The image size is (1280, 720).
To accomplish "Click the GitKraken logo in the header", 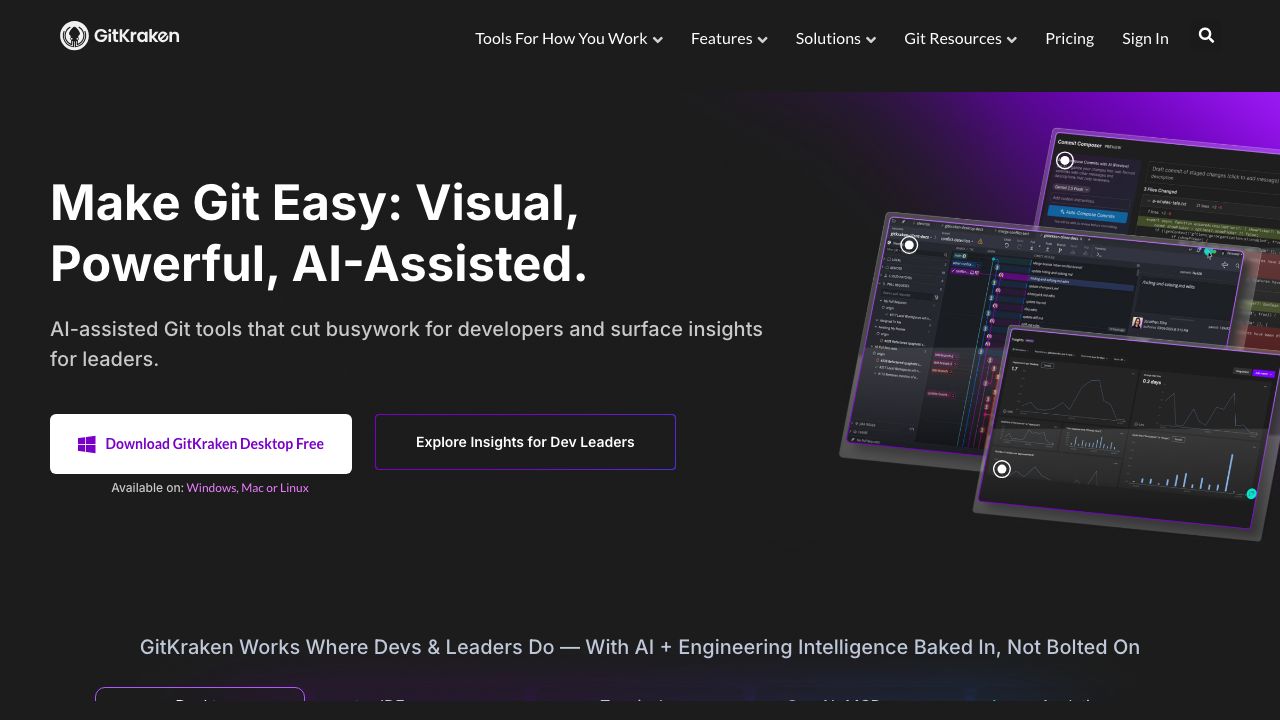I will coord(120,36).
